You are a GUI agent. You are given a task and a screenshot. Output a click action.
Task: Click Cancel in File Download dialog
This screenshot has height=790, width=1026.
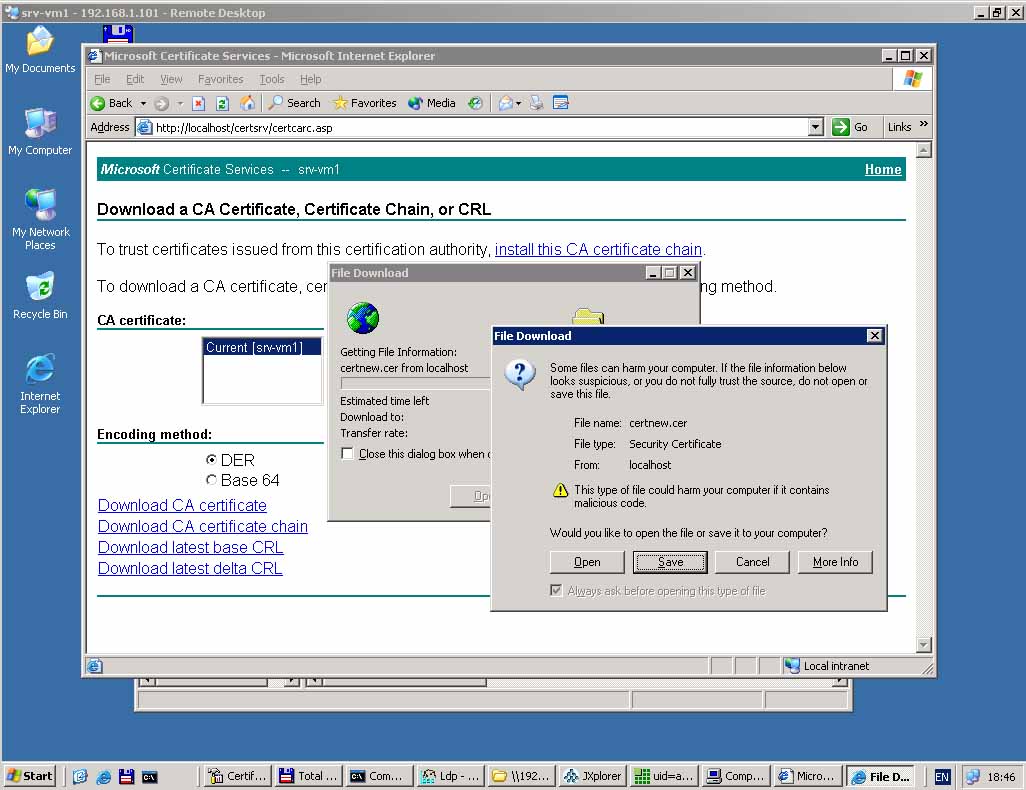tap(752, 562)
